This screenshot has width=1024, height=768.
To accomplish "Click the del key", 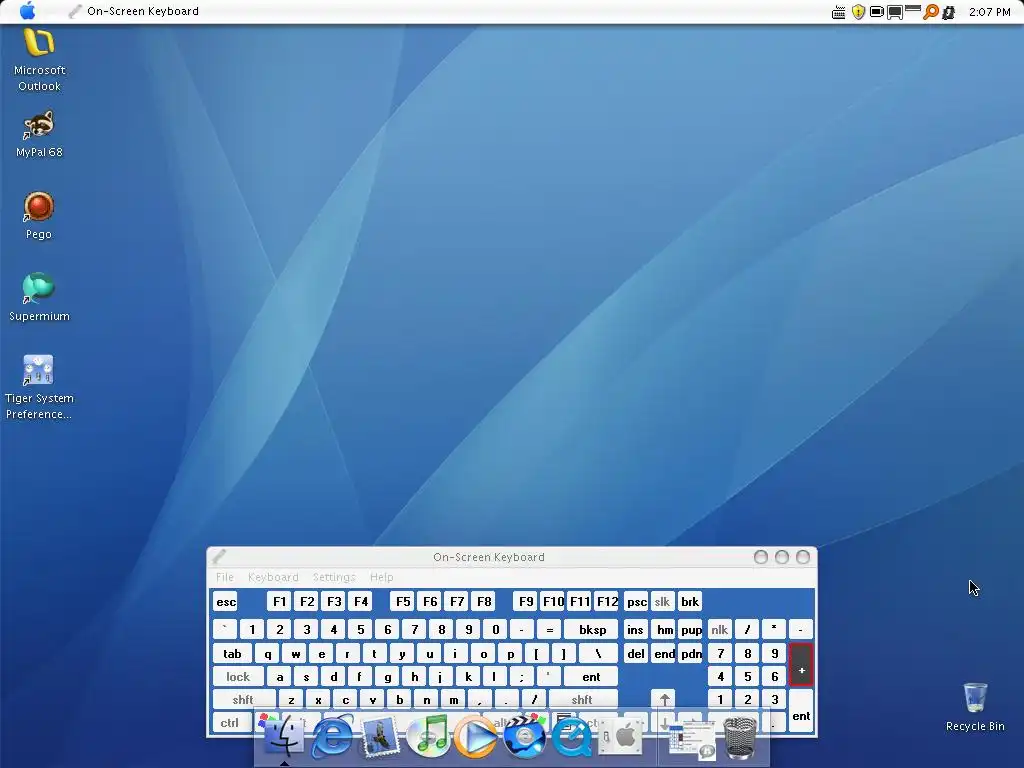I will [x=635, y=653].
